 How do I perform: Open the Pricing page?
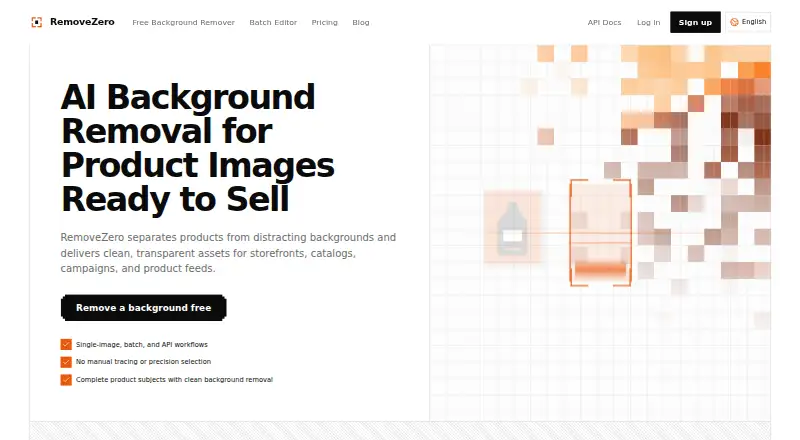[324, 22]
